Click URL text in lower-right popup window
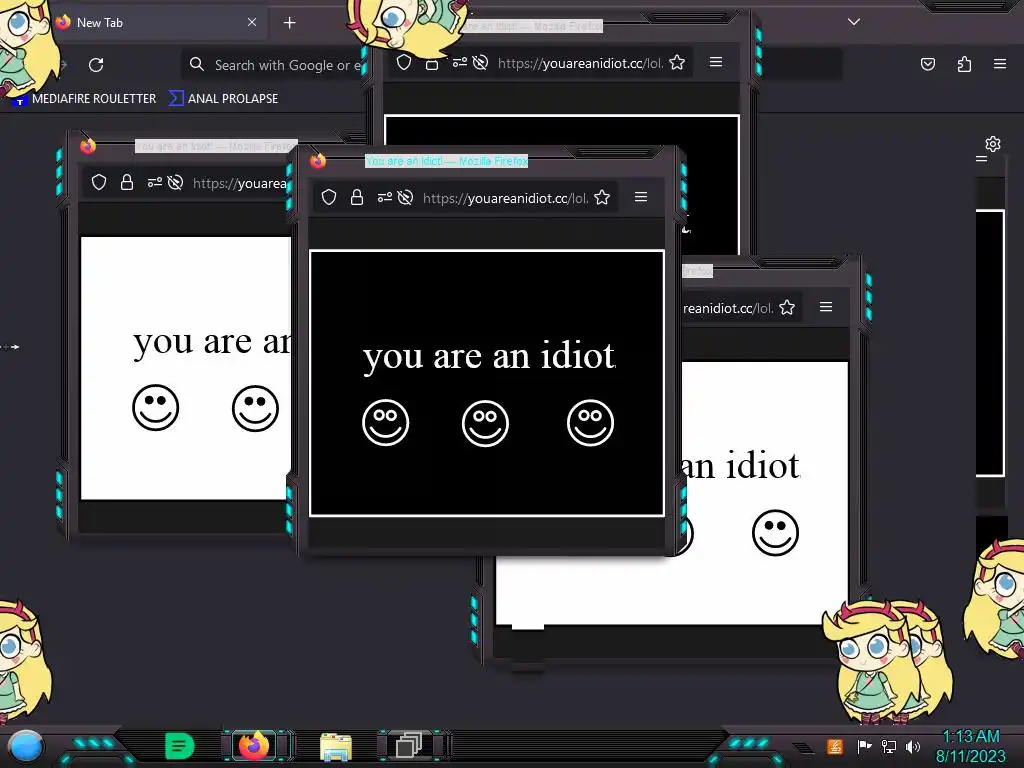This screenshot has height=768, width=1024. (x=728, y=308)
